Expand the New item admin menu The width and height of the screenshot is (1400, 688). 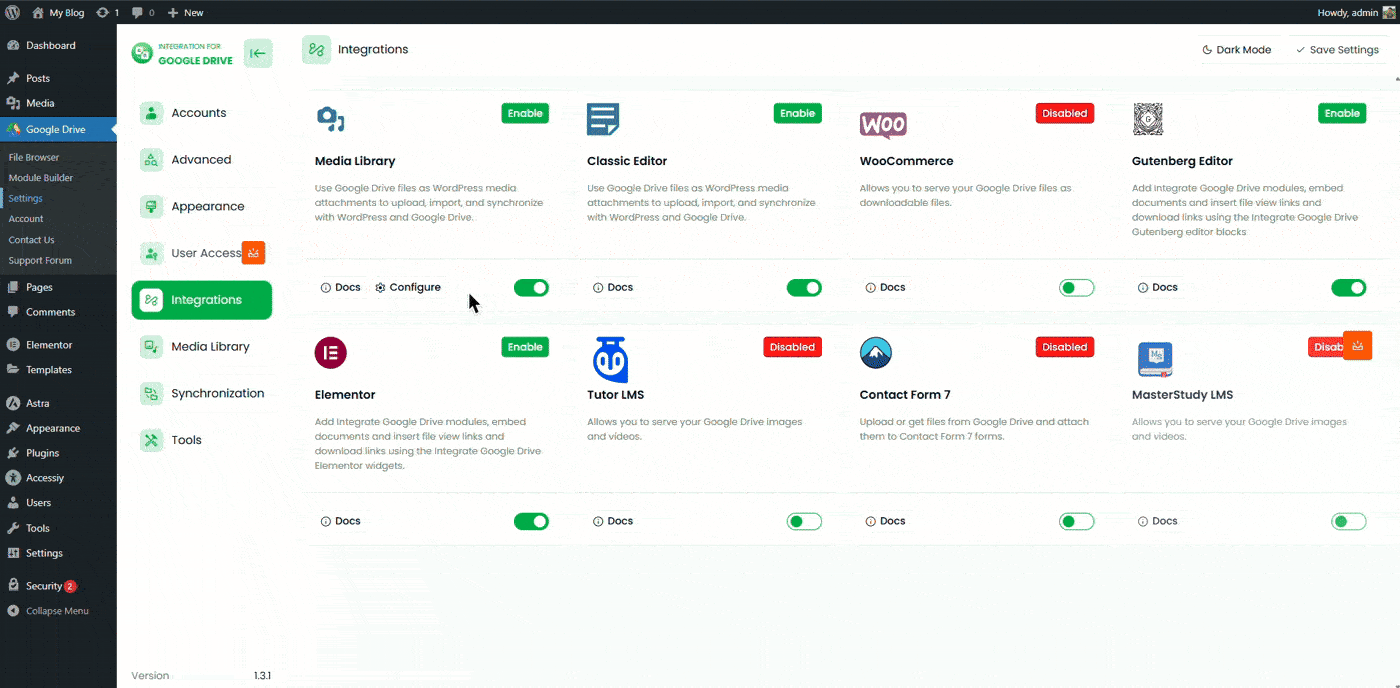[183, 12]
